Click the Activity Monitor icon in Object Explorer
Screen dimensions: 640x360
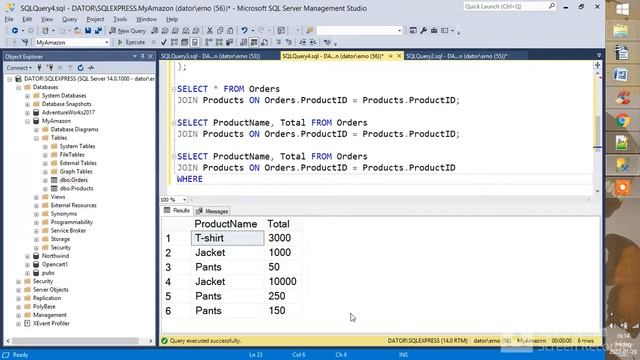point(91,68)
